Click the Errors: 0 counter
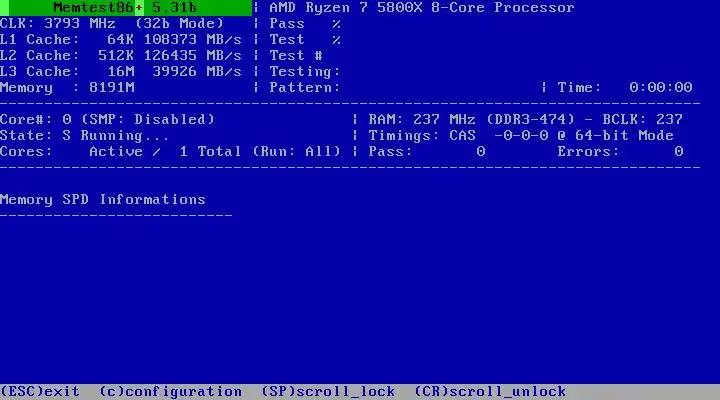Screen dimensions: 720x400 pyautogui.click(x=620, y=152)
